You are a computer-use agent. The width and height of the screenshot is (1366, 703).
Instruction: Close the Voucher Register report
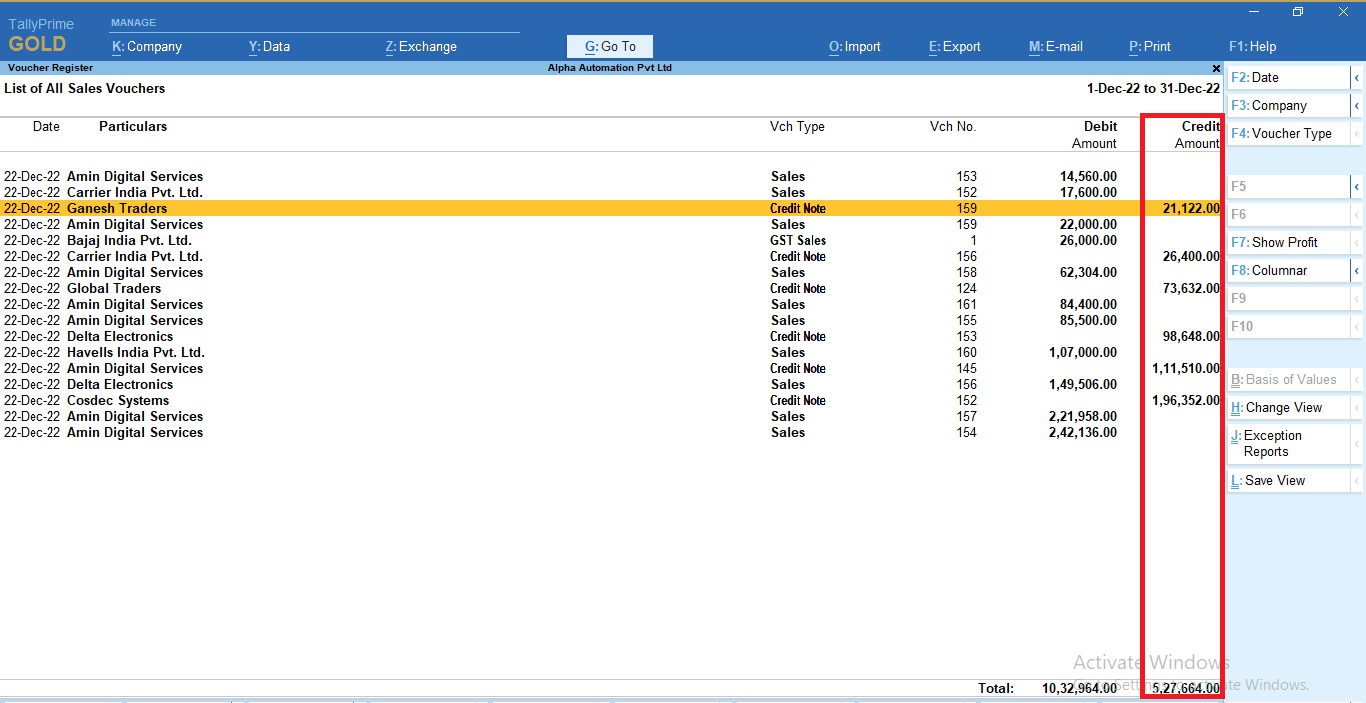tap(1215, 68)
